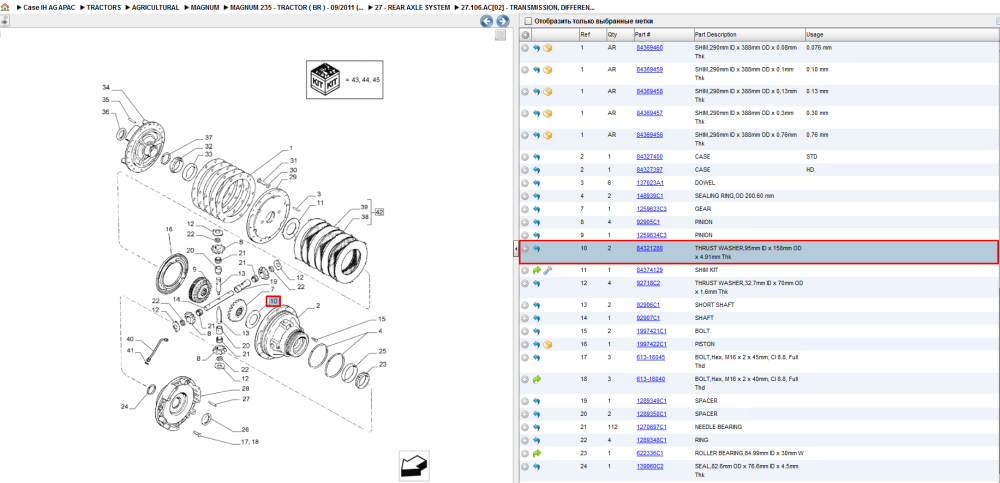Select the '0.076 mm' usage cell
The image size is (1000, 483).
coord(818,48)
